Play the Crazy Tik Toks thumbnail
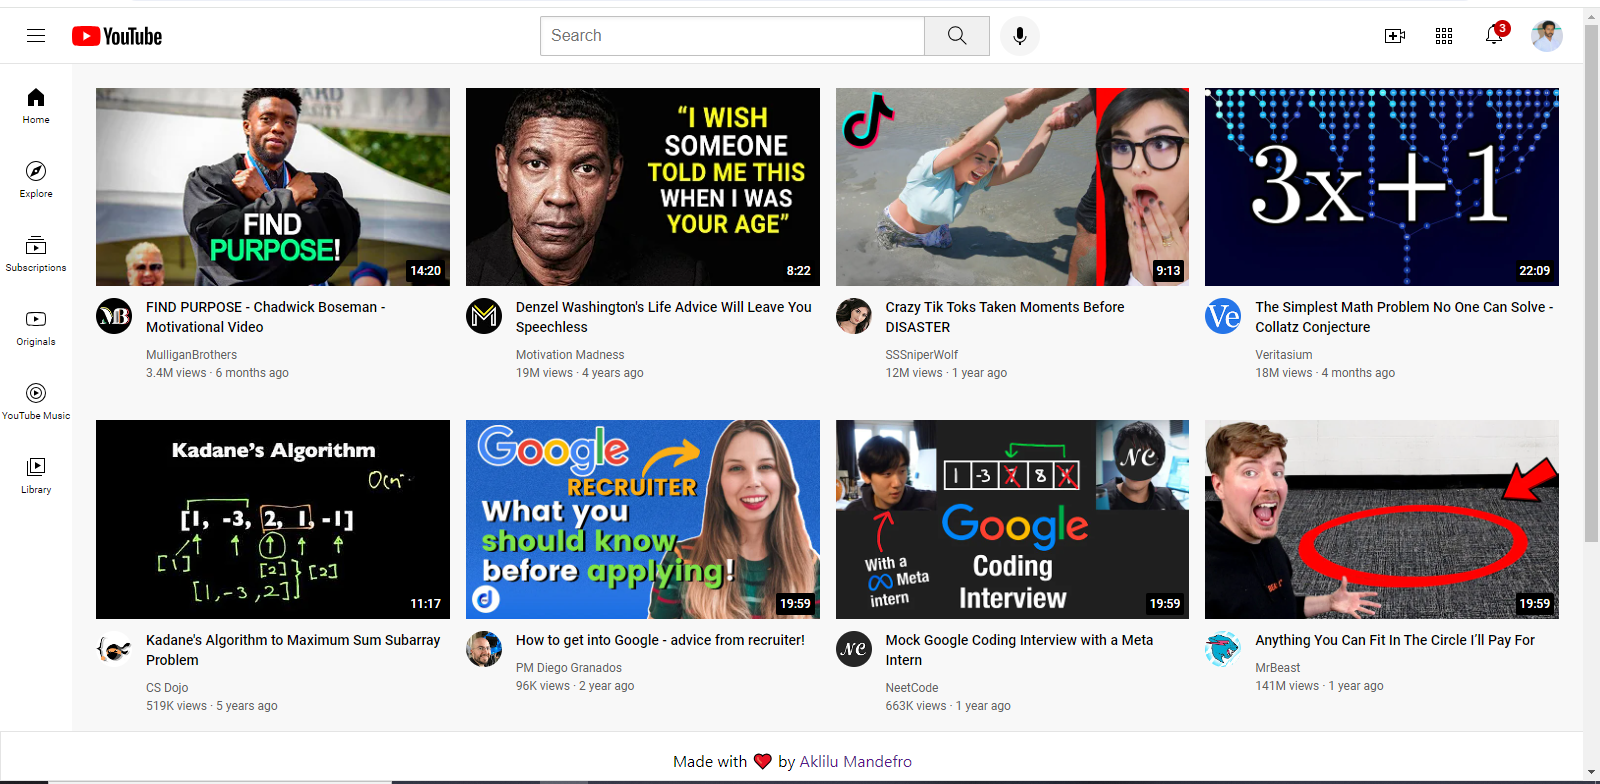 tap(1012, 187)
